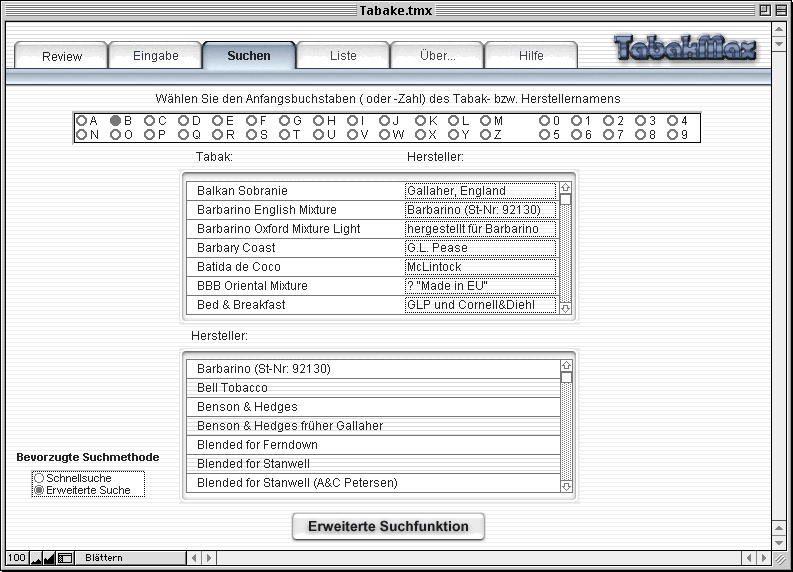The image size is (793, 572).
Task: Open the Über... tab
Action: (437, 56)
